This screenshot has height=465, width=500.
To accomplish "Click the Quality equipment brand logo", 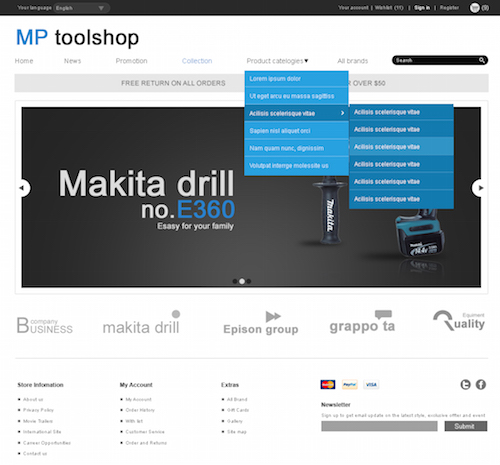I will point(459,321).
